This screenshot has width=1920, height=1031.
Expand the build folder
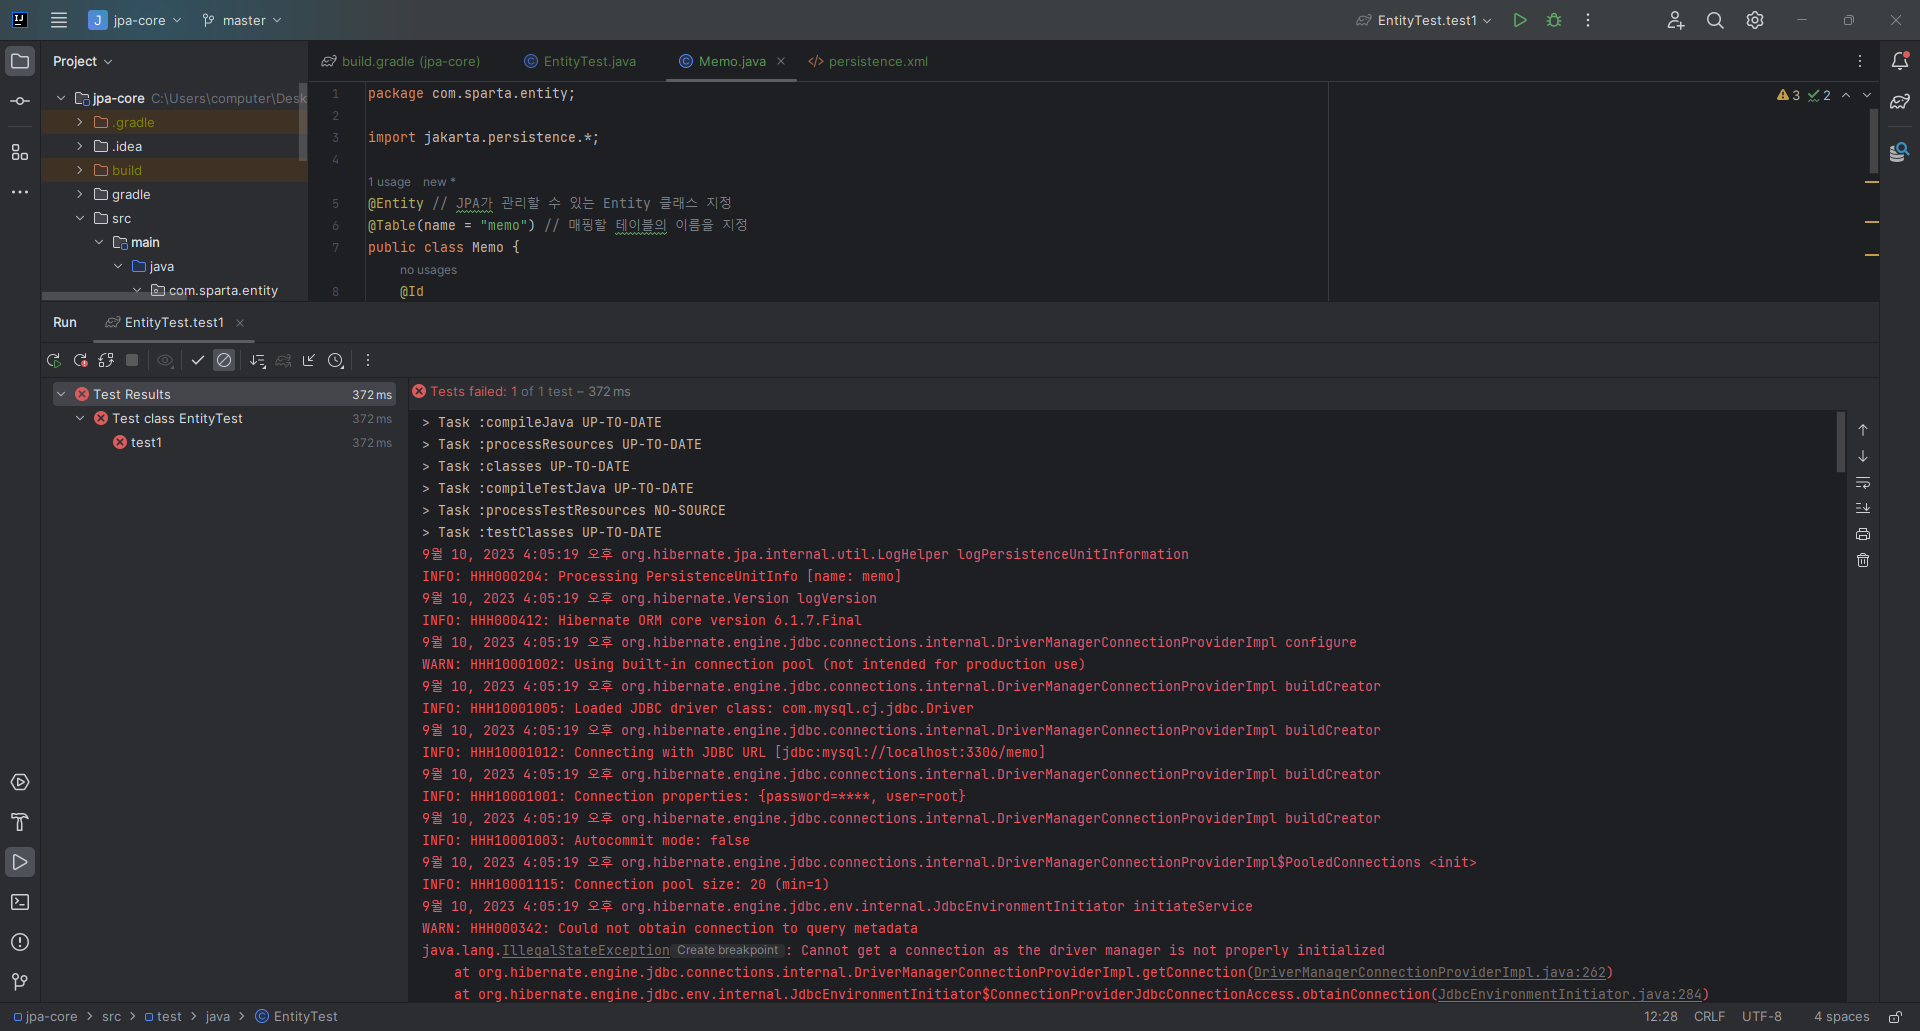[x=80, y=170]
